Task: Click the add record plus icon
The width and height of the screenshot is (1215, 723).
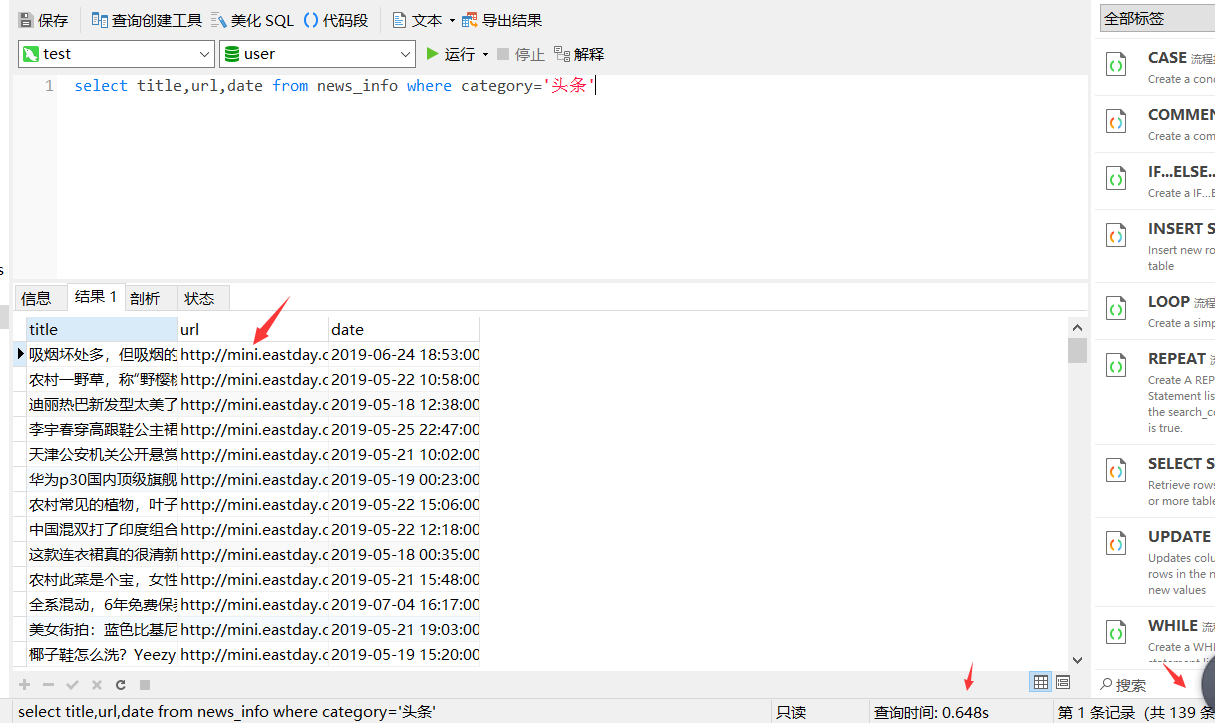Action: 25,685
